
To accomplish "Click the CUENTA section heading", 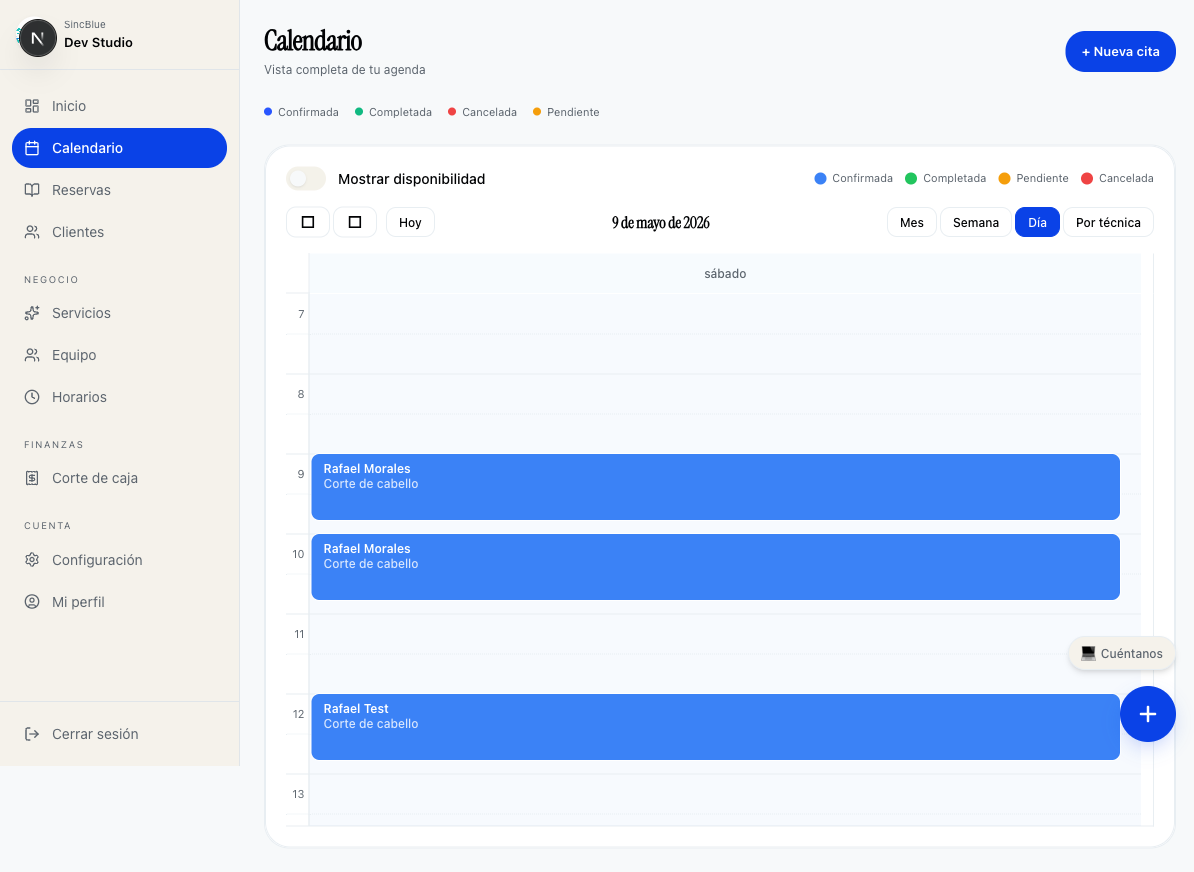I will (x=47, y=525).
